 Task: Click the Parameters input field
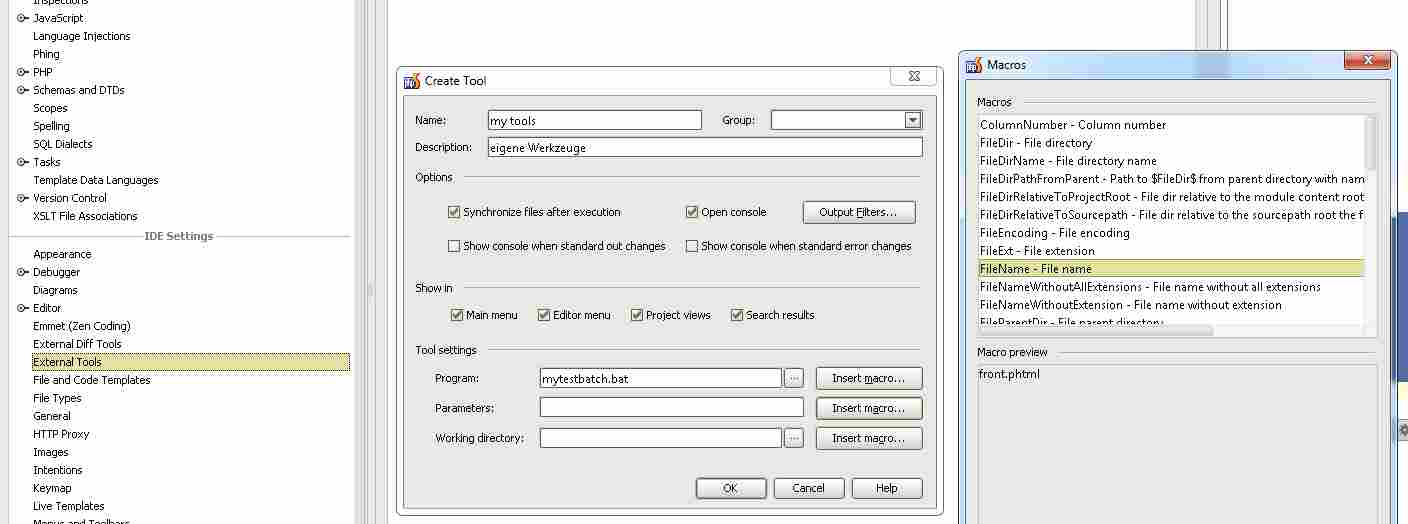point(672,408)
